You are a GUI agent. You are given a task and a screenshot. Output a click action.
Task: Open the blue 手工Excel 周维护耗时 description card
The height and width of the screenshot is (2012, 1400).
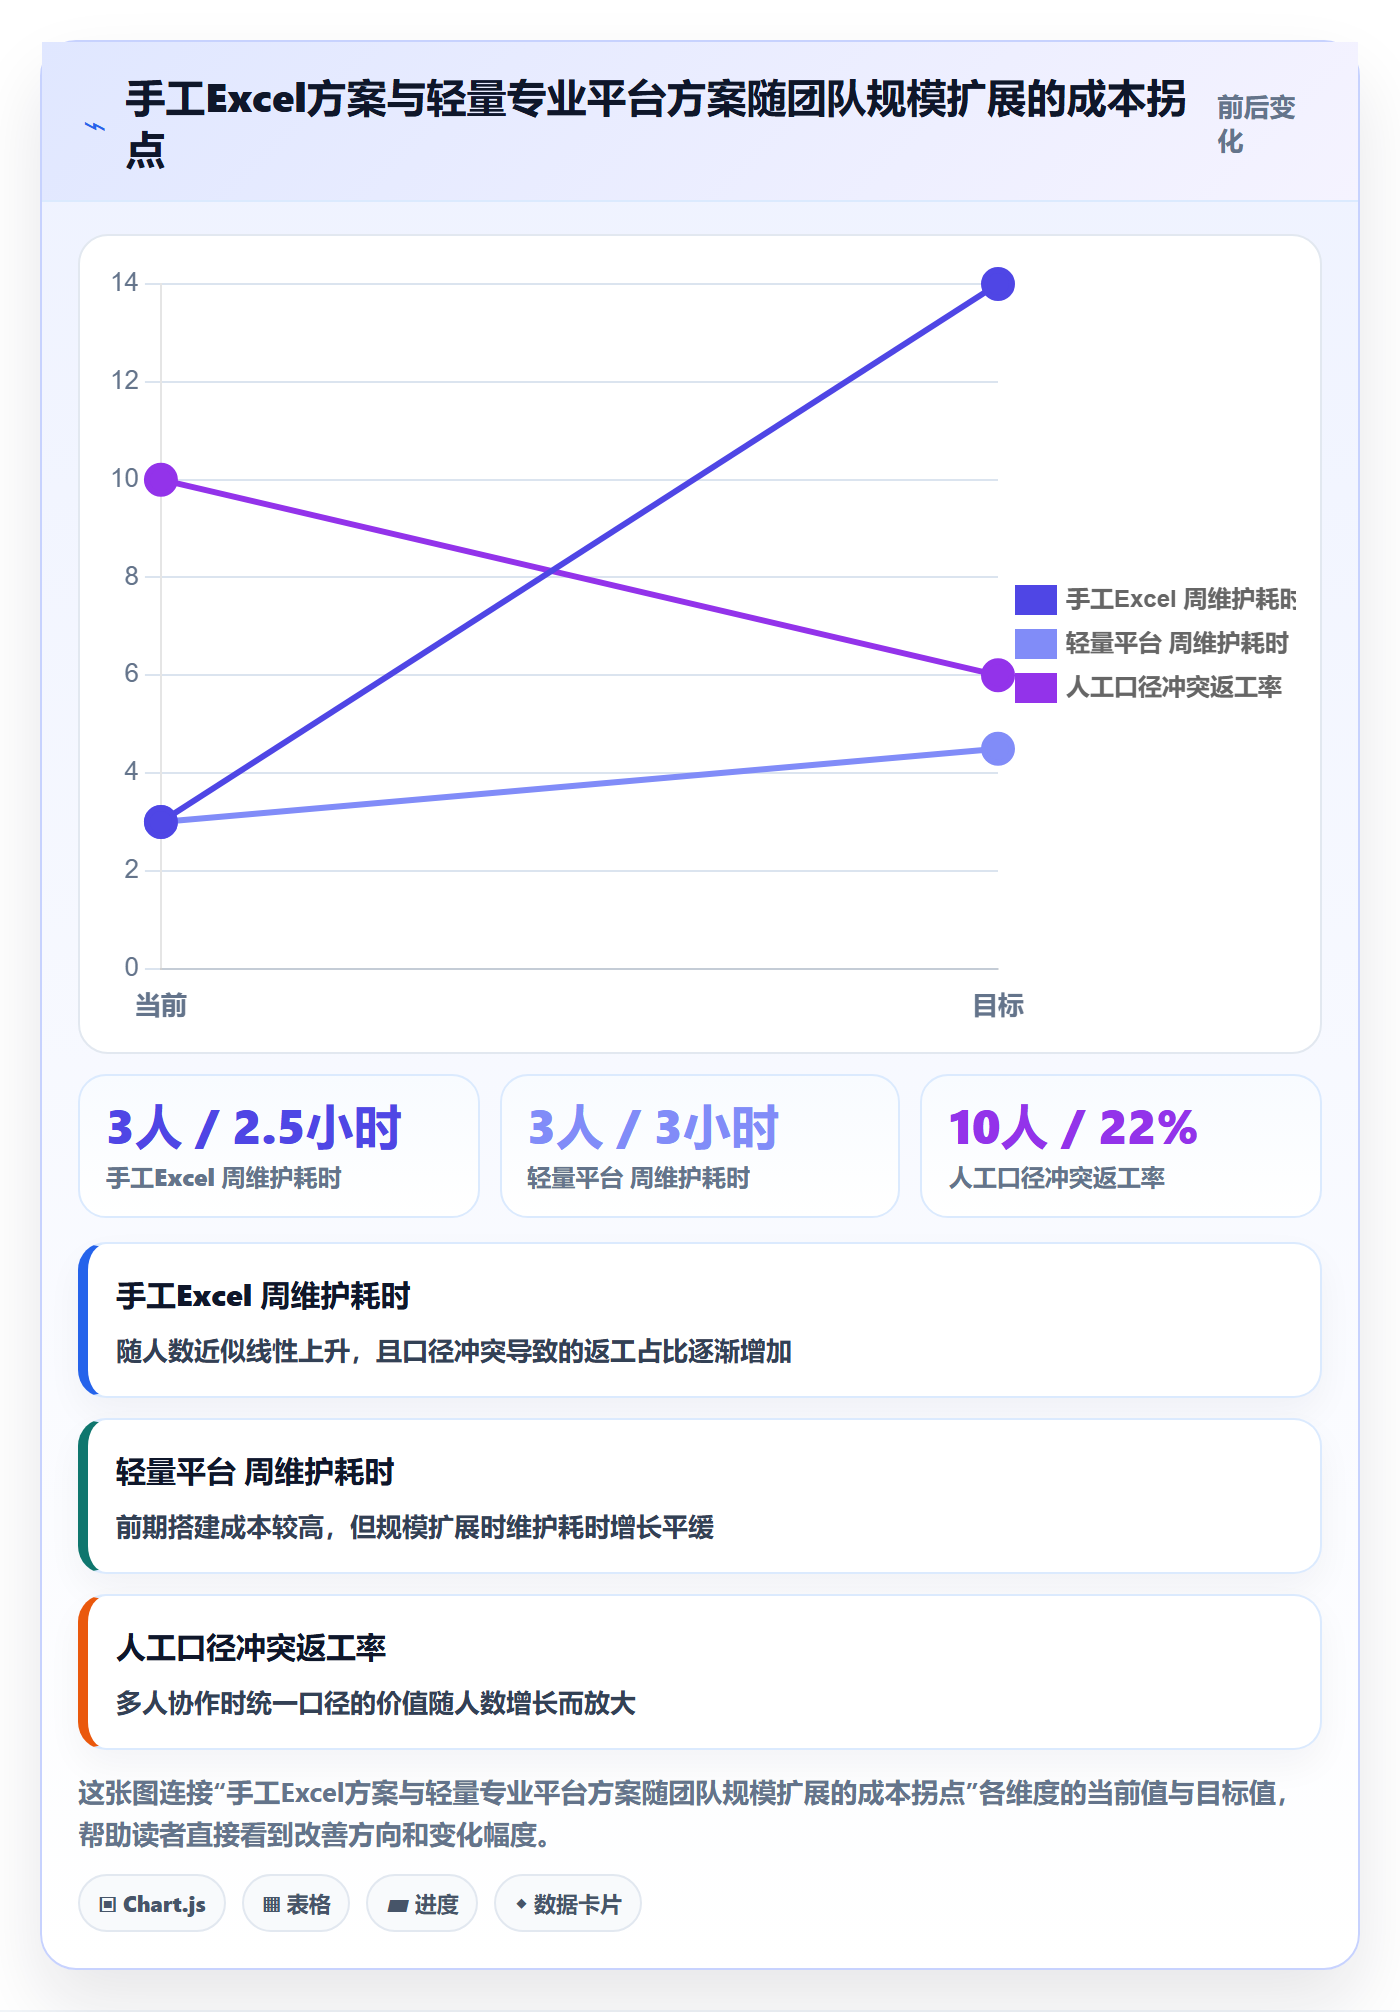click(x=700, y=1320)
